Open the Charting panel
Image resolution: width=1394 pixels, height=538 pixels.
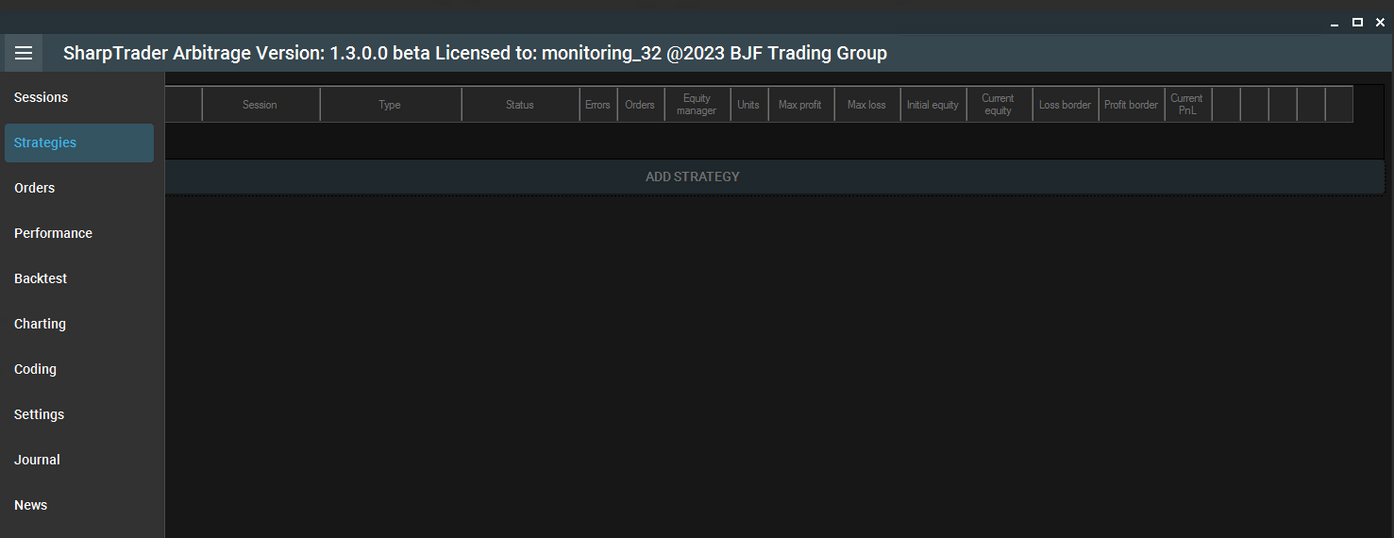pyautogui.click(x=40, y=324)
